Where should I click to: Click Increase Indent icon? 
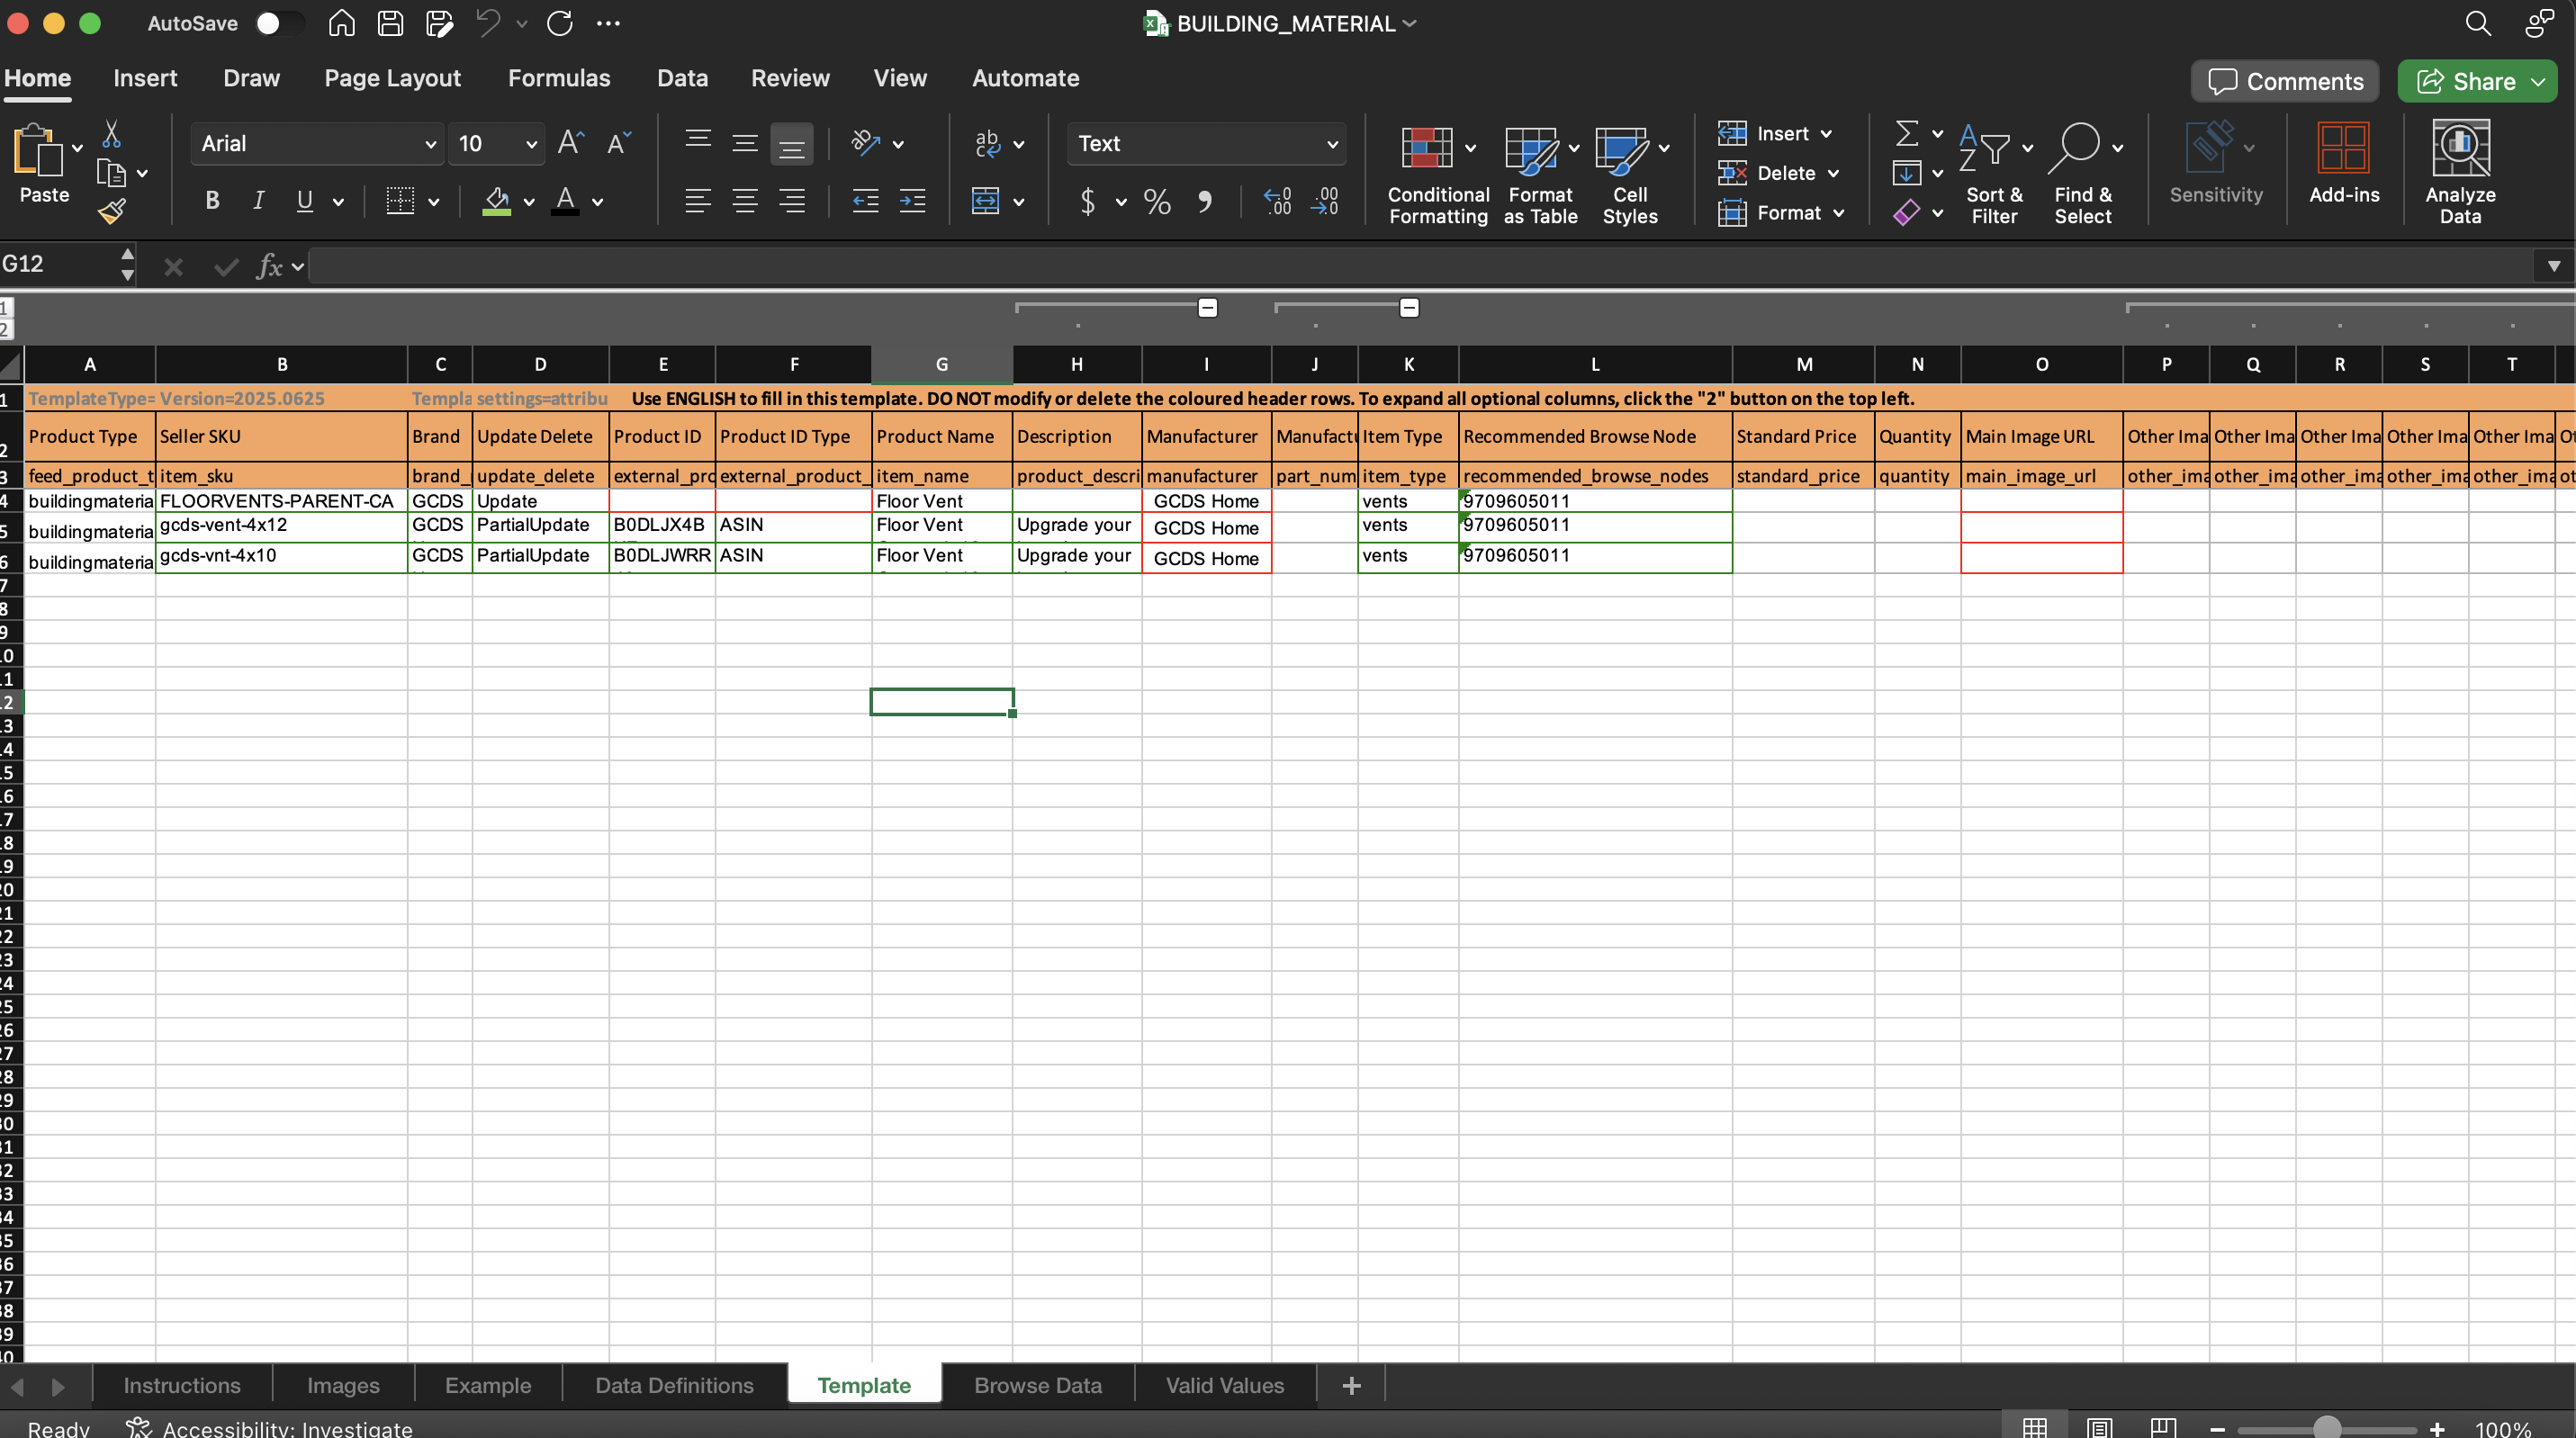pos(912,201)
